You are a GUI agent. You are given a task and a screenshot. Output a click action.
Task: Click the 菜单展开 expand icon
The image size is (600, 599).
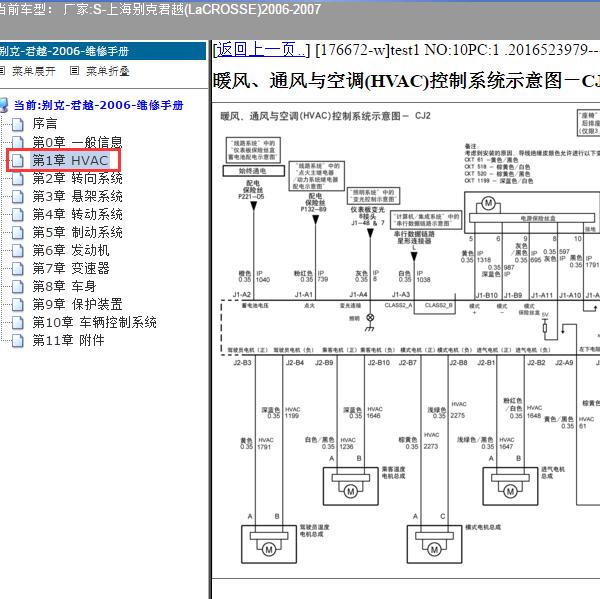(x=2, y=70)
